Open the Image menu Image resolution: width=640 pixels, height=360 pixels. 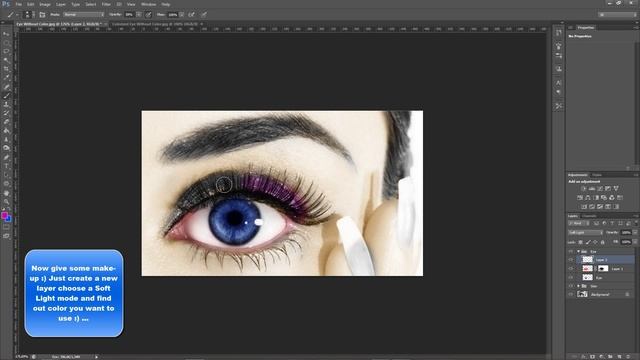[45, 4]
